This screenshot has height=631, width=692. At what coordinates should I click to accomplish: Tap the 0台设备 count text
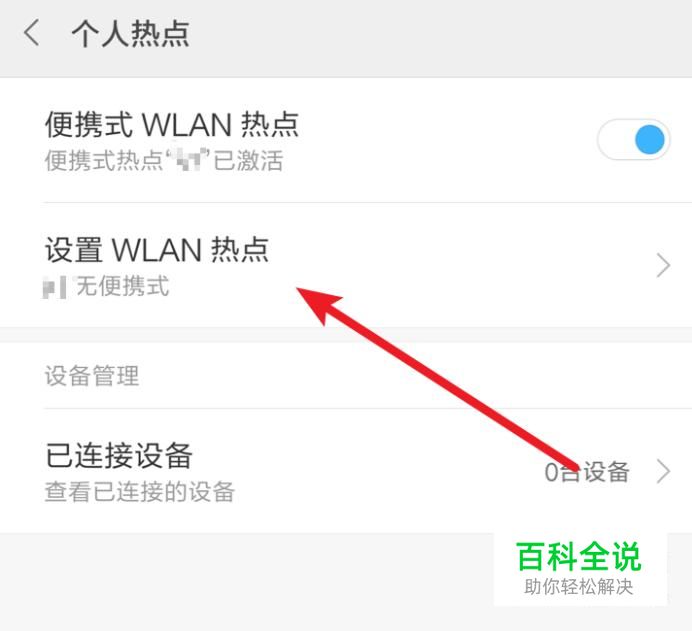coord(587,472)
